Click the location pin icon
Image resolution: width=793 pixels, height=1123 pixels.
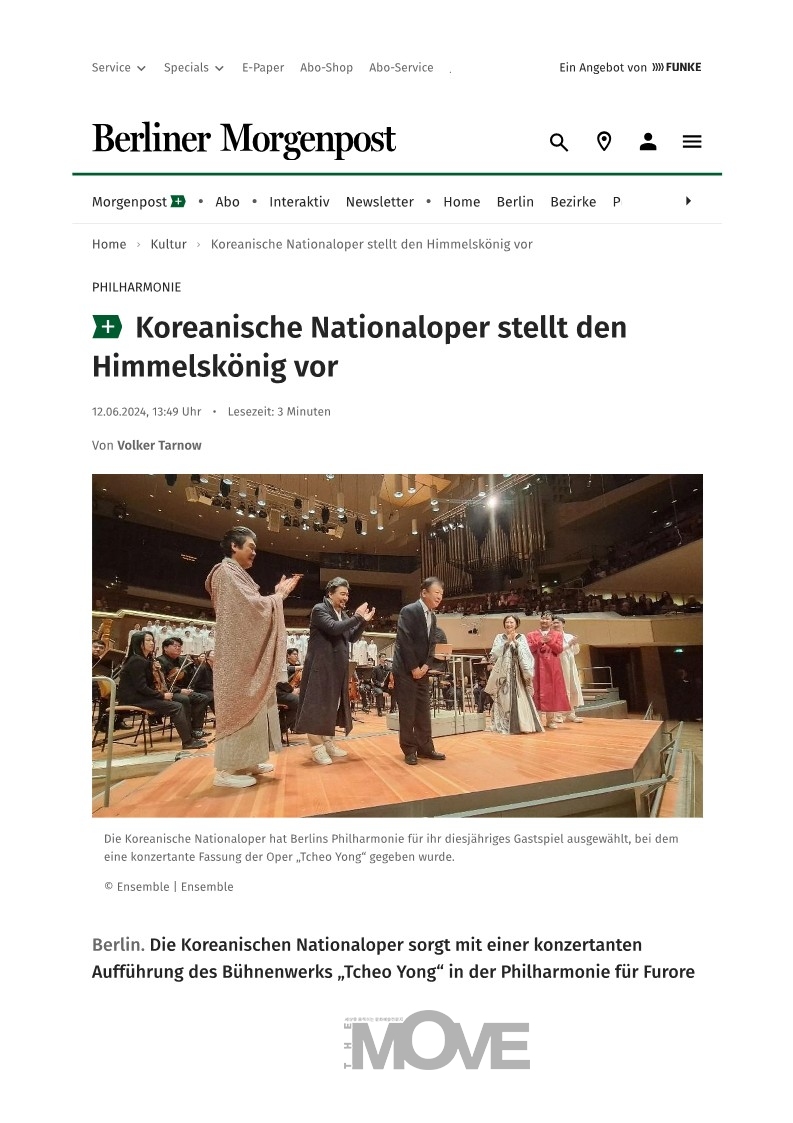tap(604, 142)
